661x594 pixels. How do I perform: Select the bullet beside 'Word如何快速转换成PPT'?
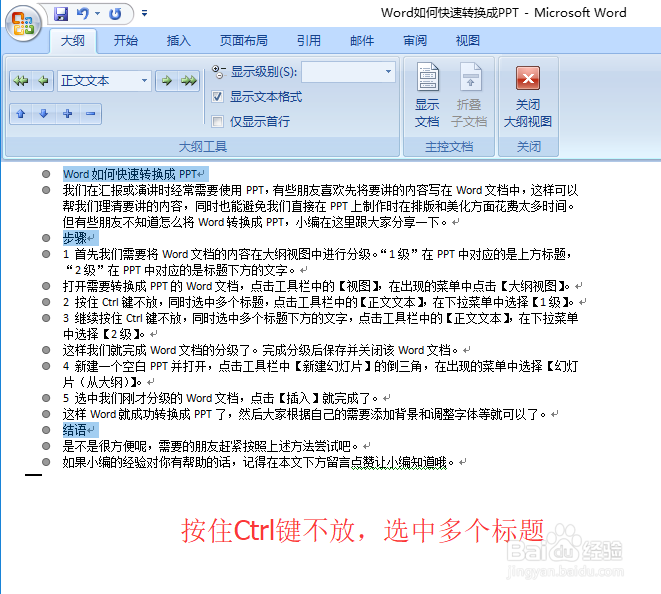pos(46,174)
